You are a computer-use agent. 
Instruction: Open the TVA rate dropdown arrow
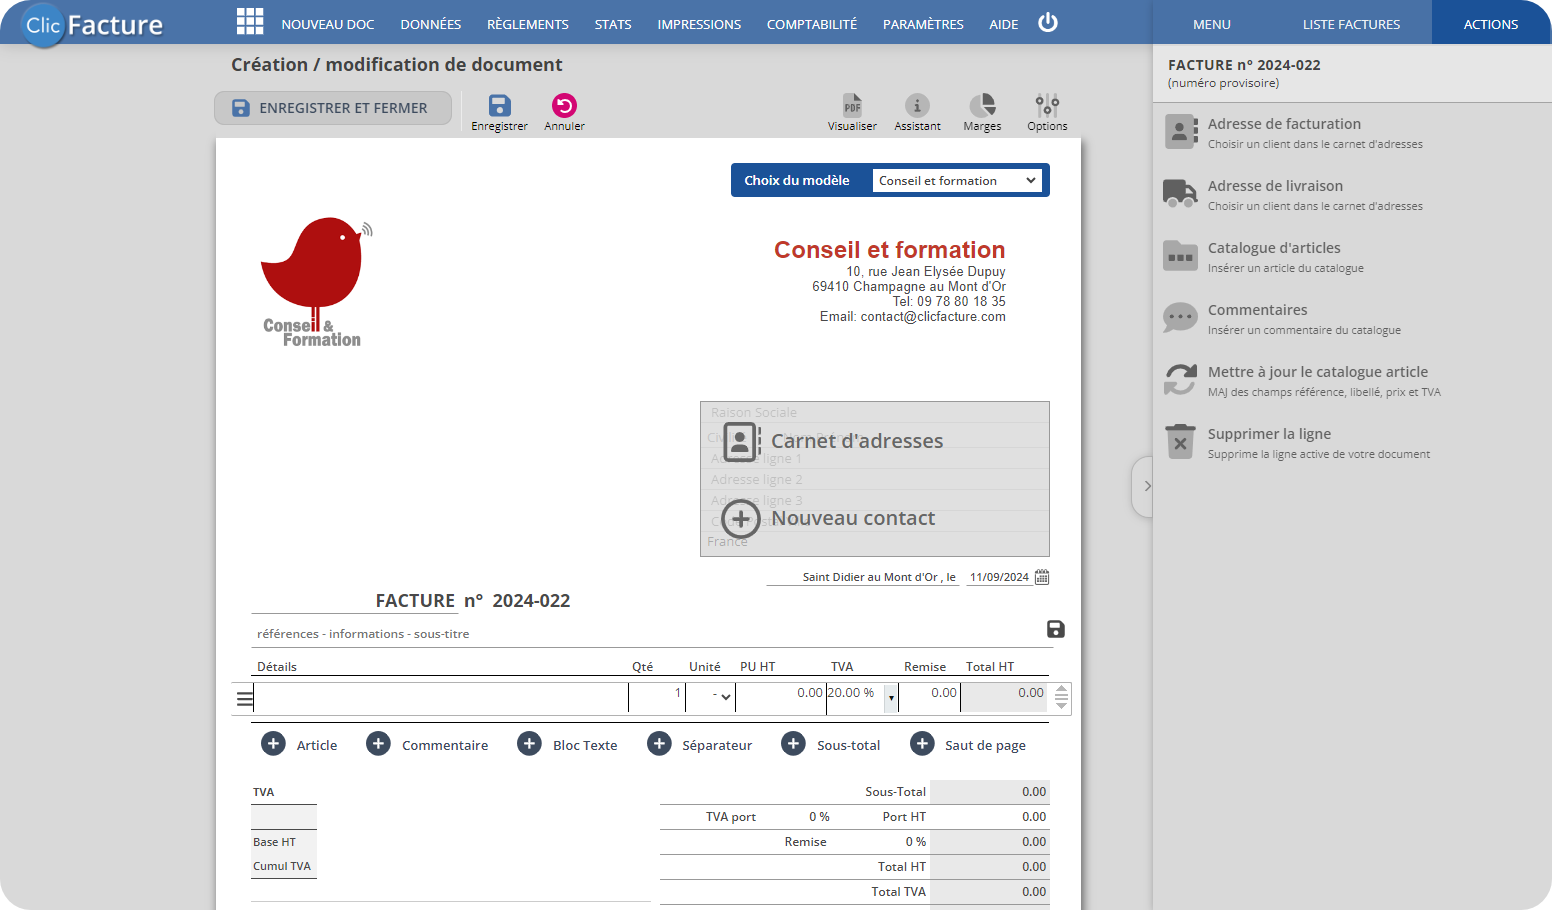pos(891,698)
